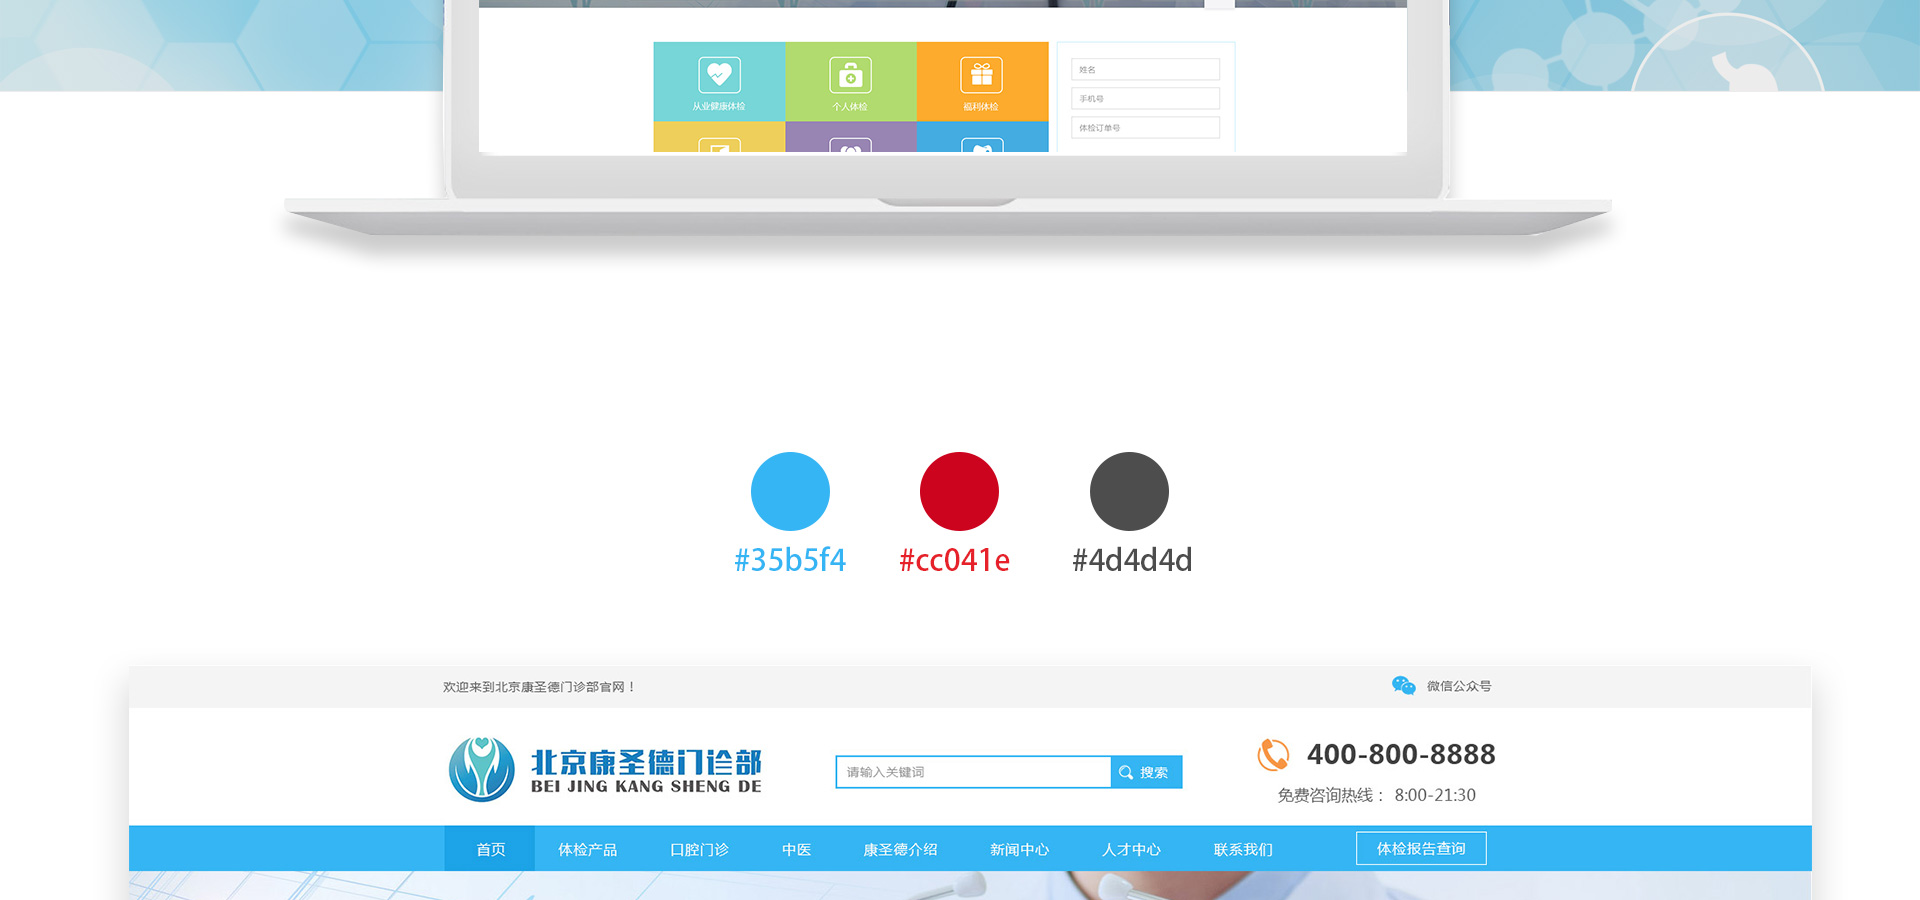Navigate to 新闻中心 in the menu
The width and height of the screenshot is (1920, 900).
pos(1019,849)
